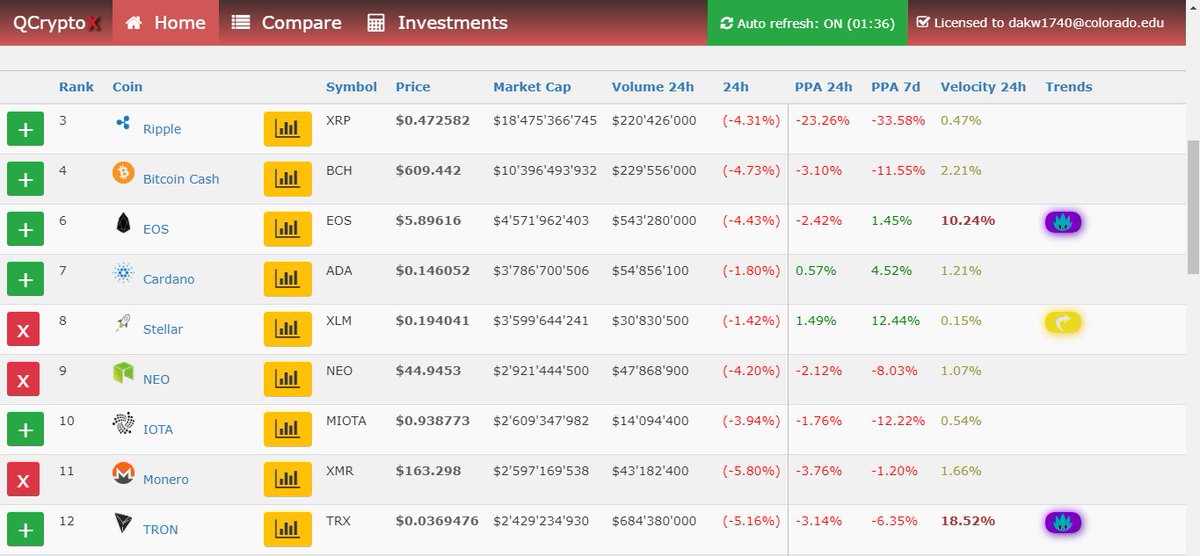Remove NEO with the red X button
The height and width of the screenshot is (556, 1200).
click(25, 379)
